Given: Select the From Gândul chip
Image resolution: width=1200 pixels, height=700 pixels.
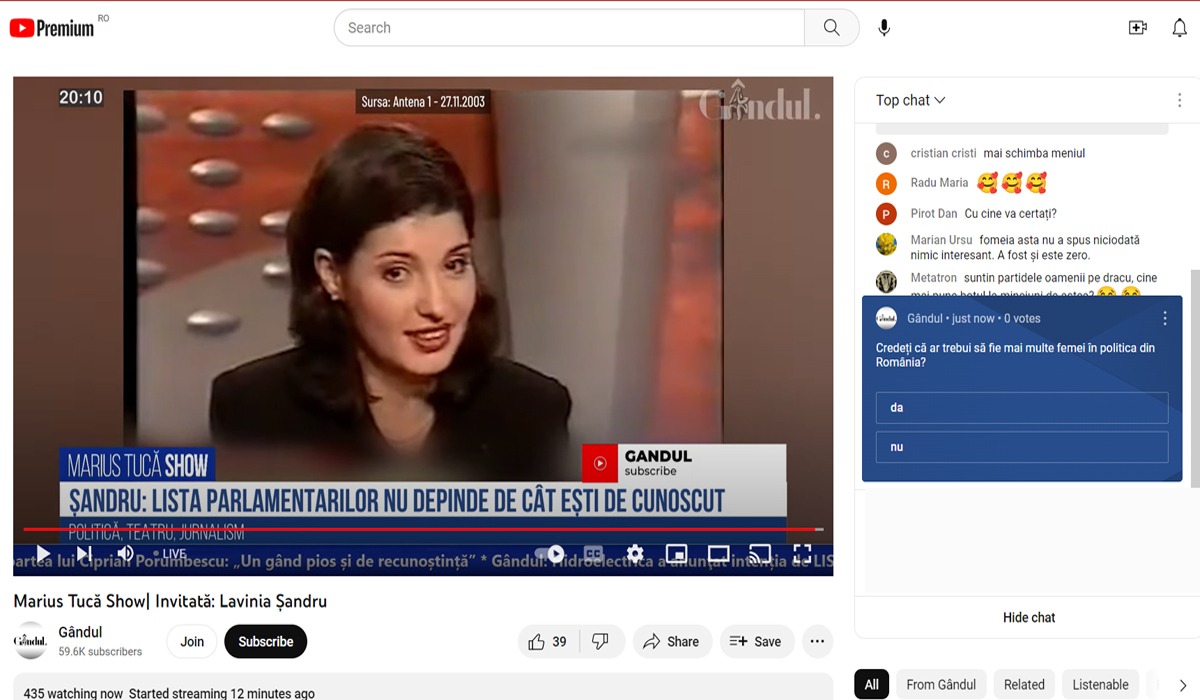Looking at the screenshot, I should tap(941, 685).
